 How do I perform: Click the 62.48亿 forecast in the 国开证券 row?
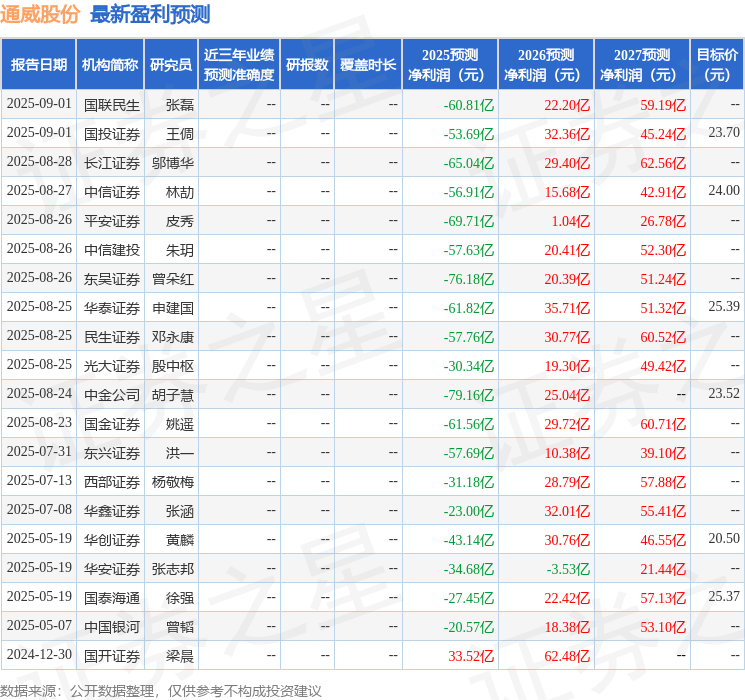point(566,656)
